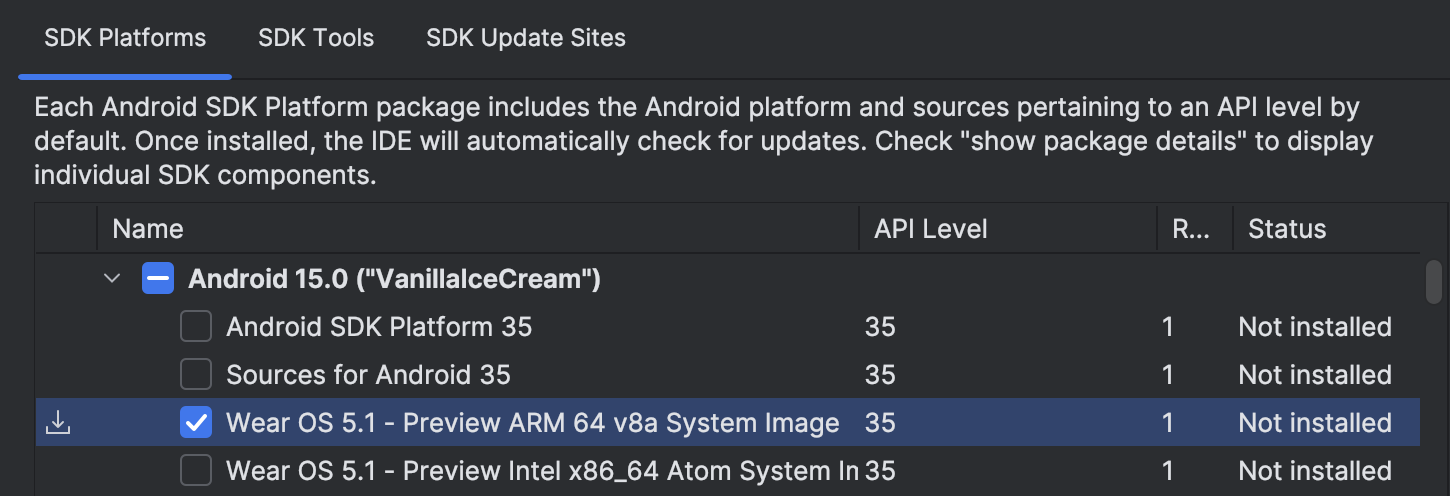The width and height of the screenshot is (1450, 496).
Task: Select Wear OS ARM 64 v8a System Image label
Action: pos(532,423)
